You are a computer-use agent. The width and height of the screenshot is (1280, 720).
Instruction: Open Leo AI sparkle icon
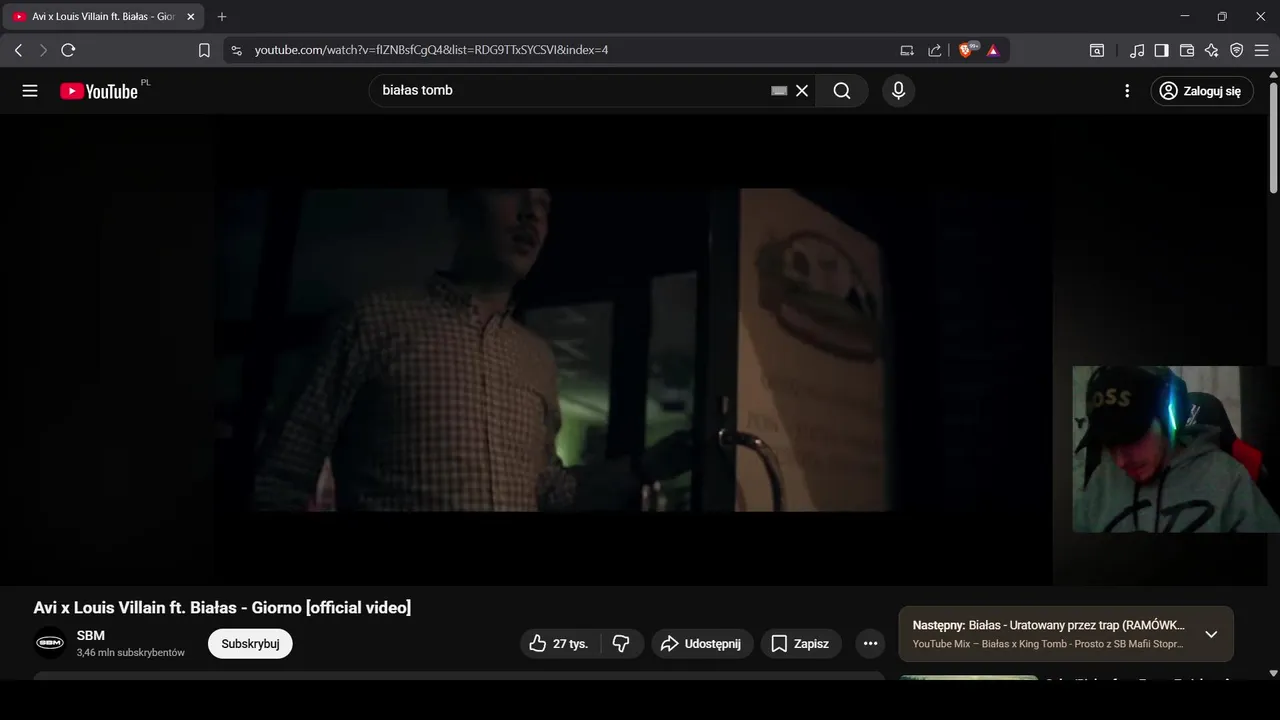(1212, 50)
